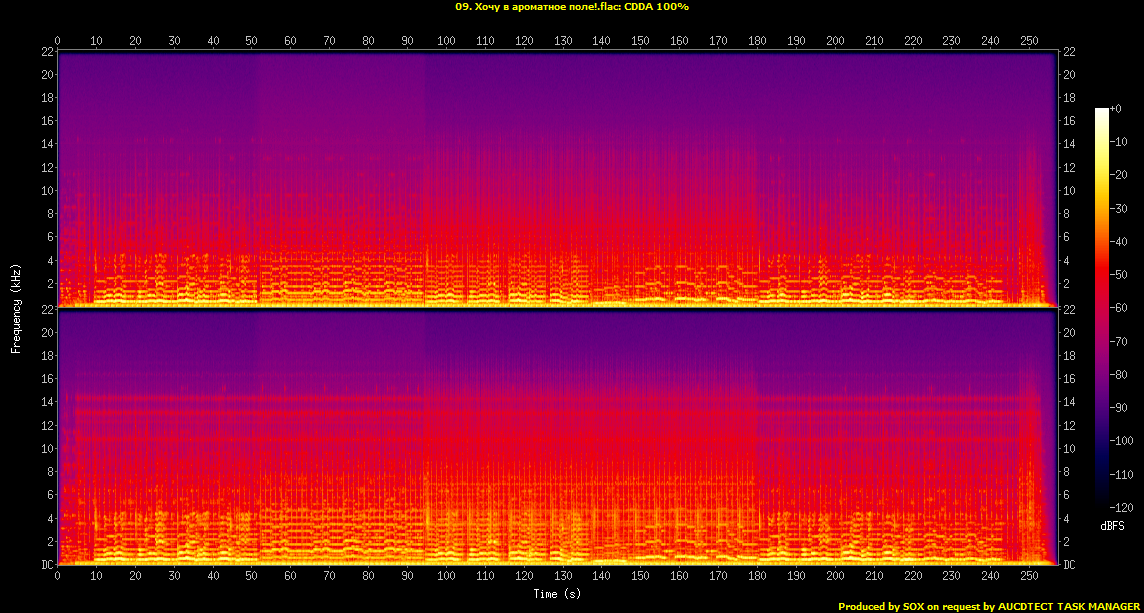Click the file title text at the top

click(571, 6)
